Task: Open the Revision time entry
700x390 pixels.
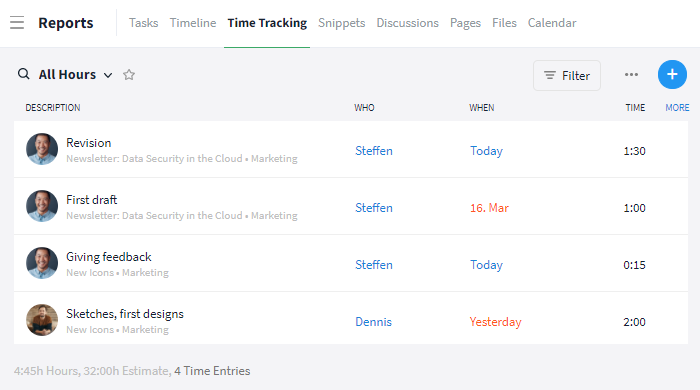Action: pyautogui.click(x=88, y=143)
